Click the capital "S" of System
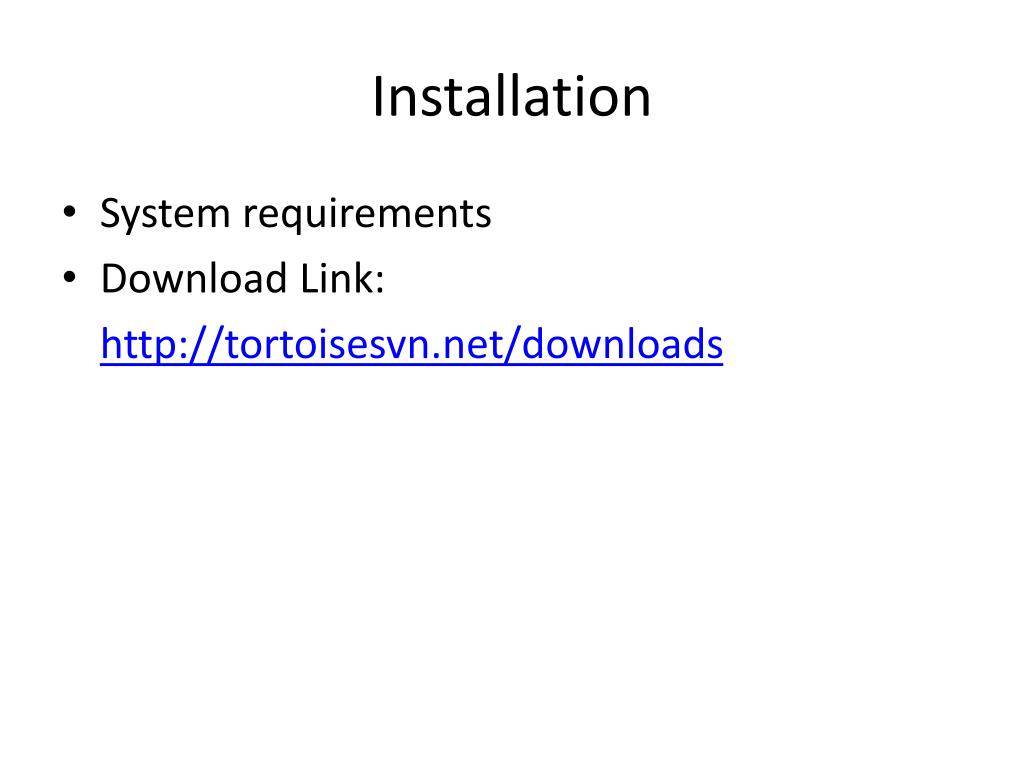The image size is (1024, 768). click(112, 213)
